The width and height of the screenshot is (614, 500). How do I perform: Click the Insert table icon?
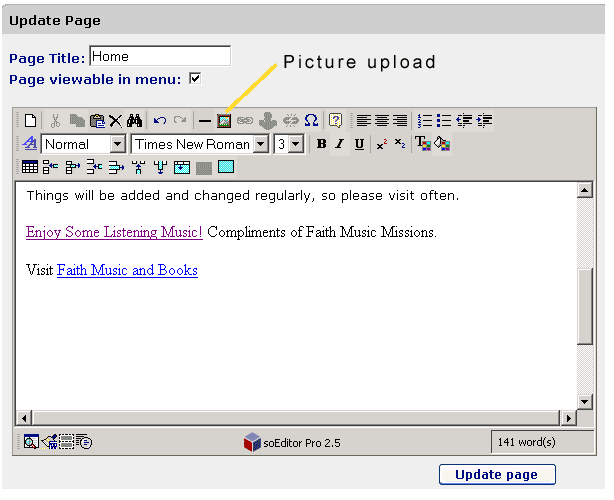tap(30, 167)
